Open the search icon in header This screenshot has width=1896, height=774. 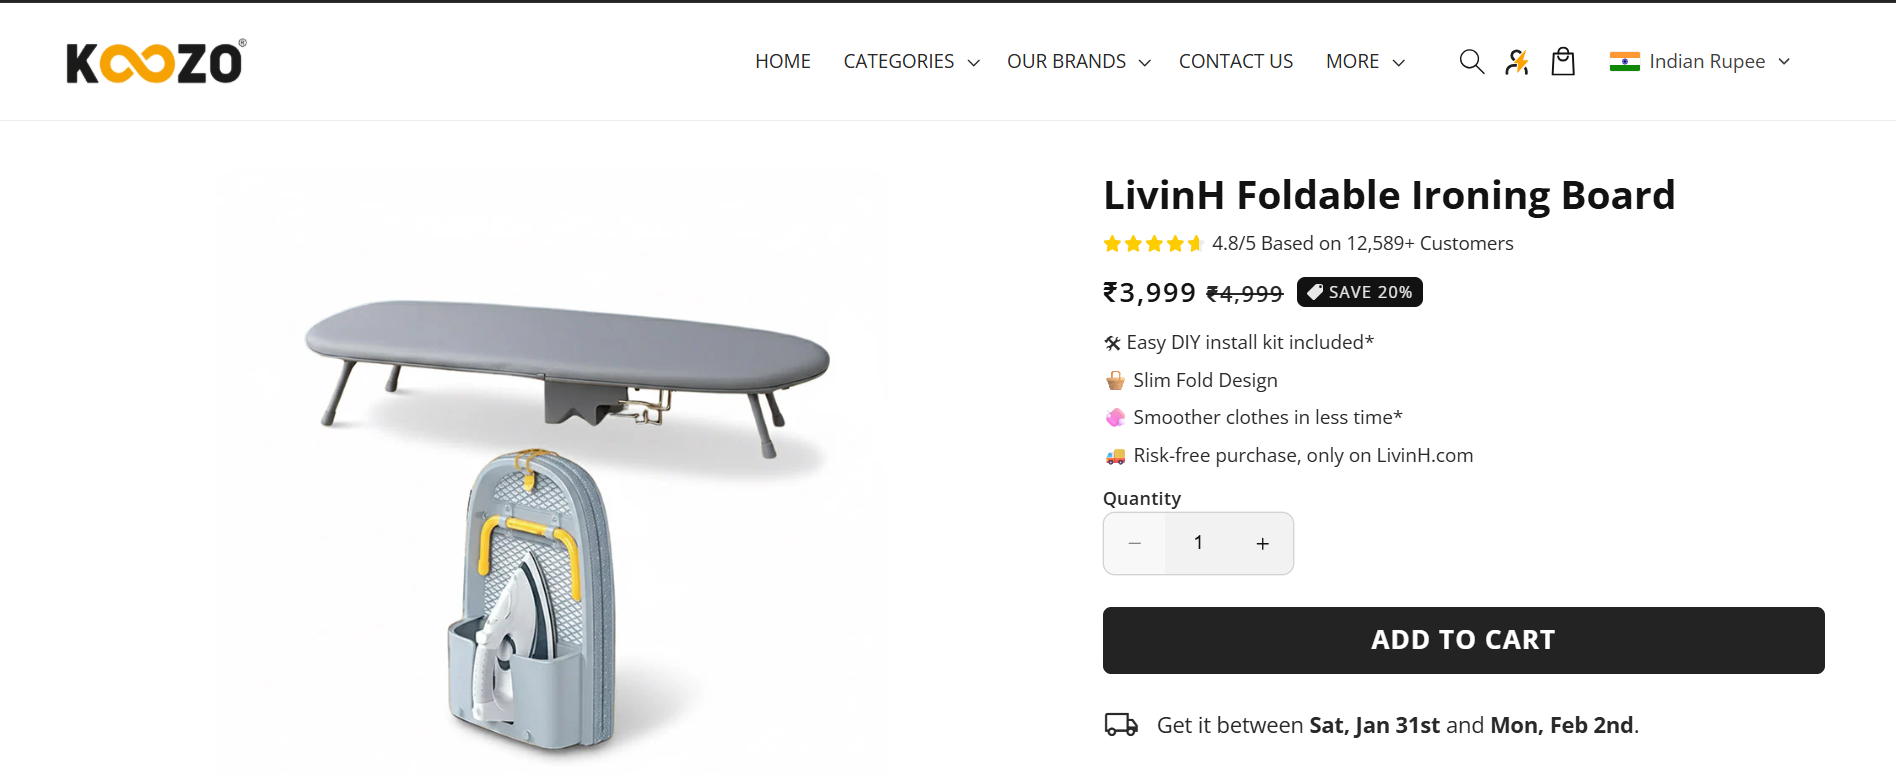coord(1471,62)
